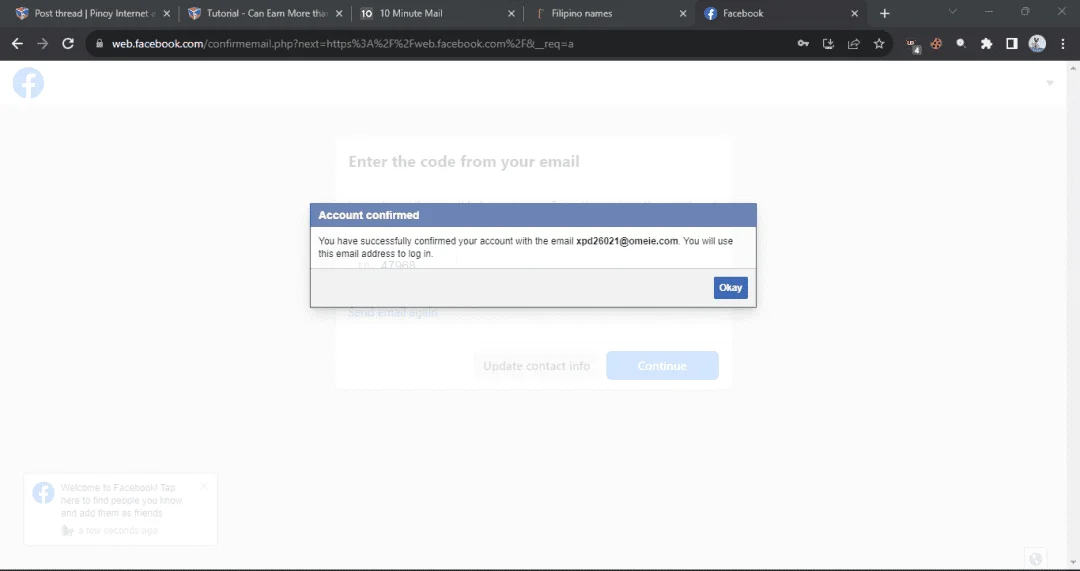Click the Update contact info button
Image resolution: width=1080 pixels, height=571 pixels.
coord(536,366)
